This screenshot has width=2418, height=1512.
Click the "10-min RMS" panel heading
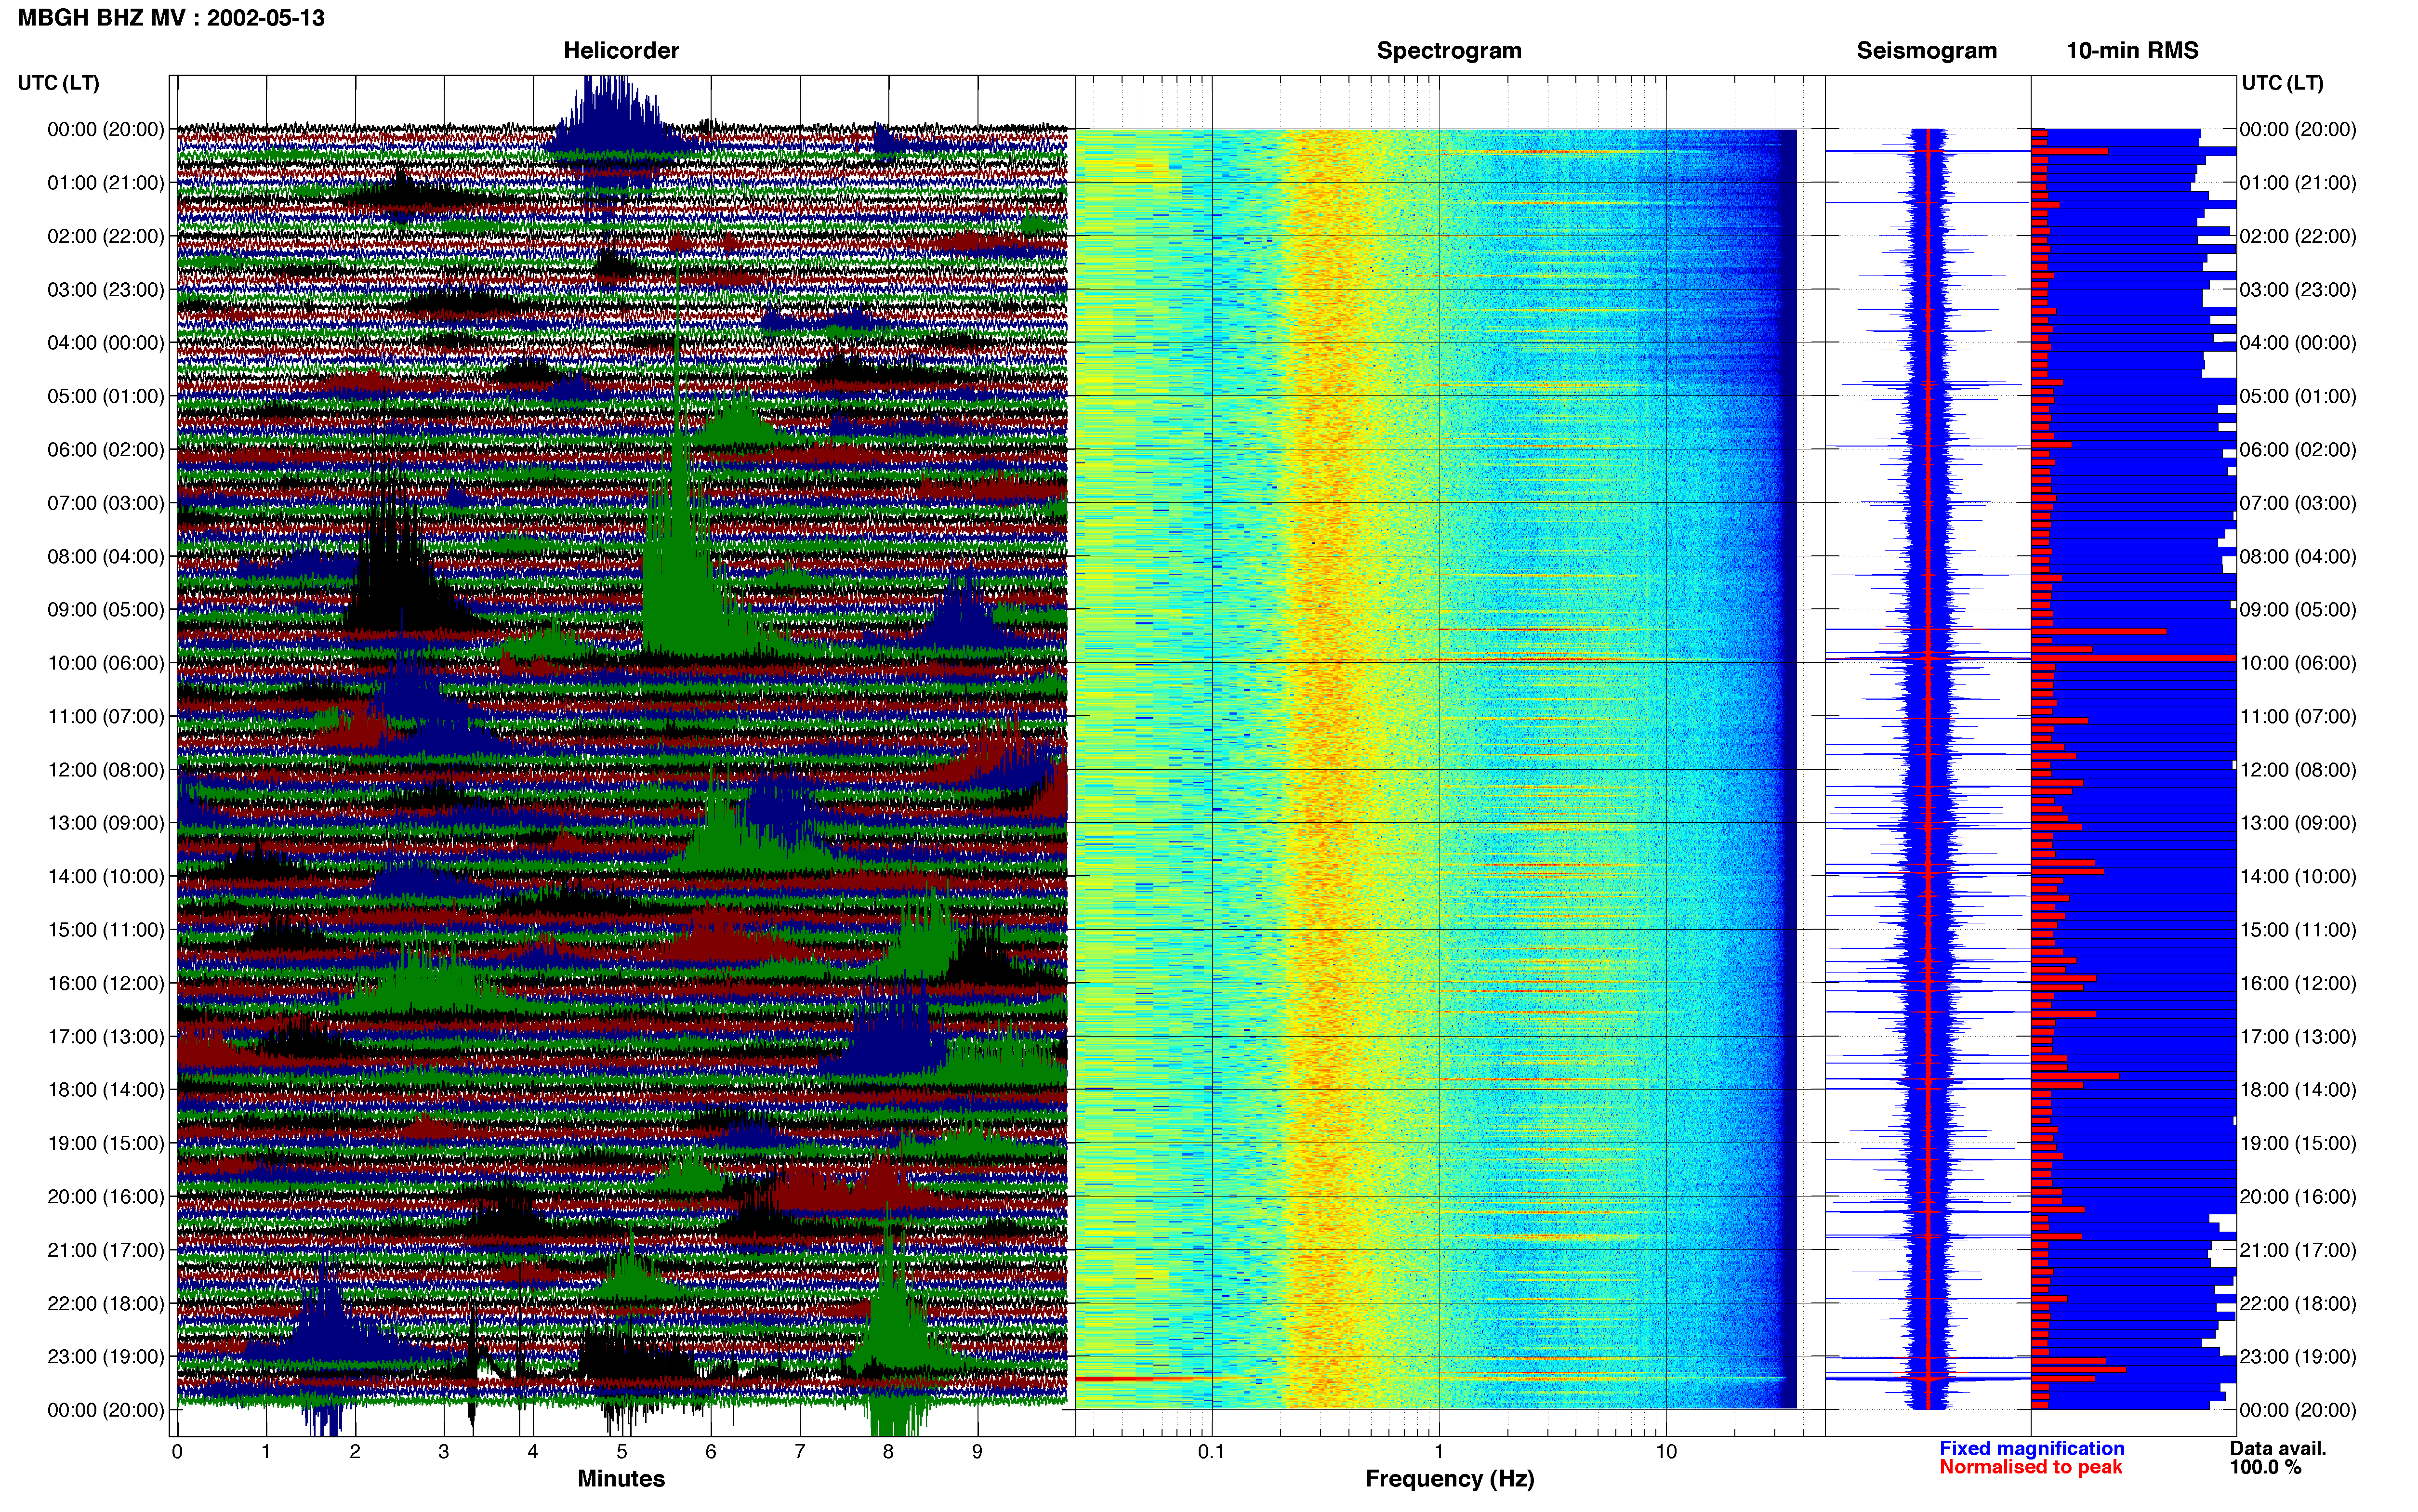click(x=2132, y=51)
